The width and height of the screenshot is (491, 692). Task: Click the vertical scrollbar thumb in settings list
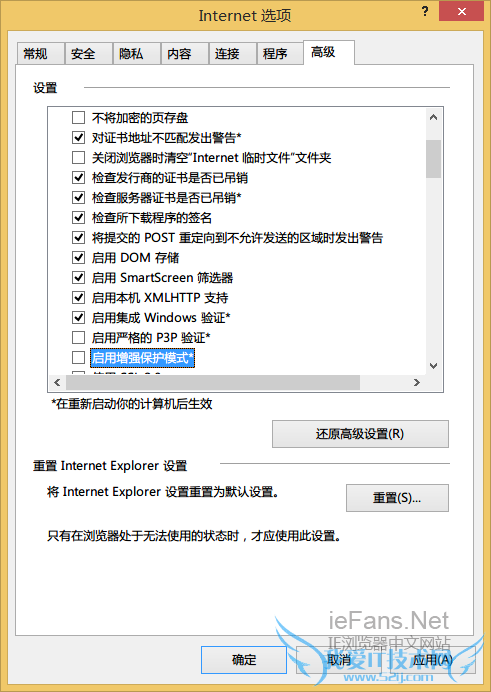tap(433, 159)
